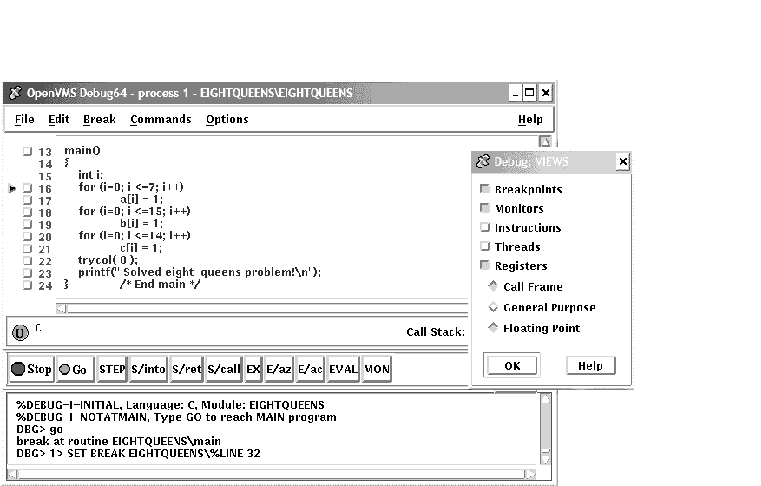
Task: Click Help in Debug Views dialog
Action: (590, 366)
